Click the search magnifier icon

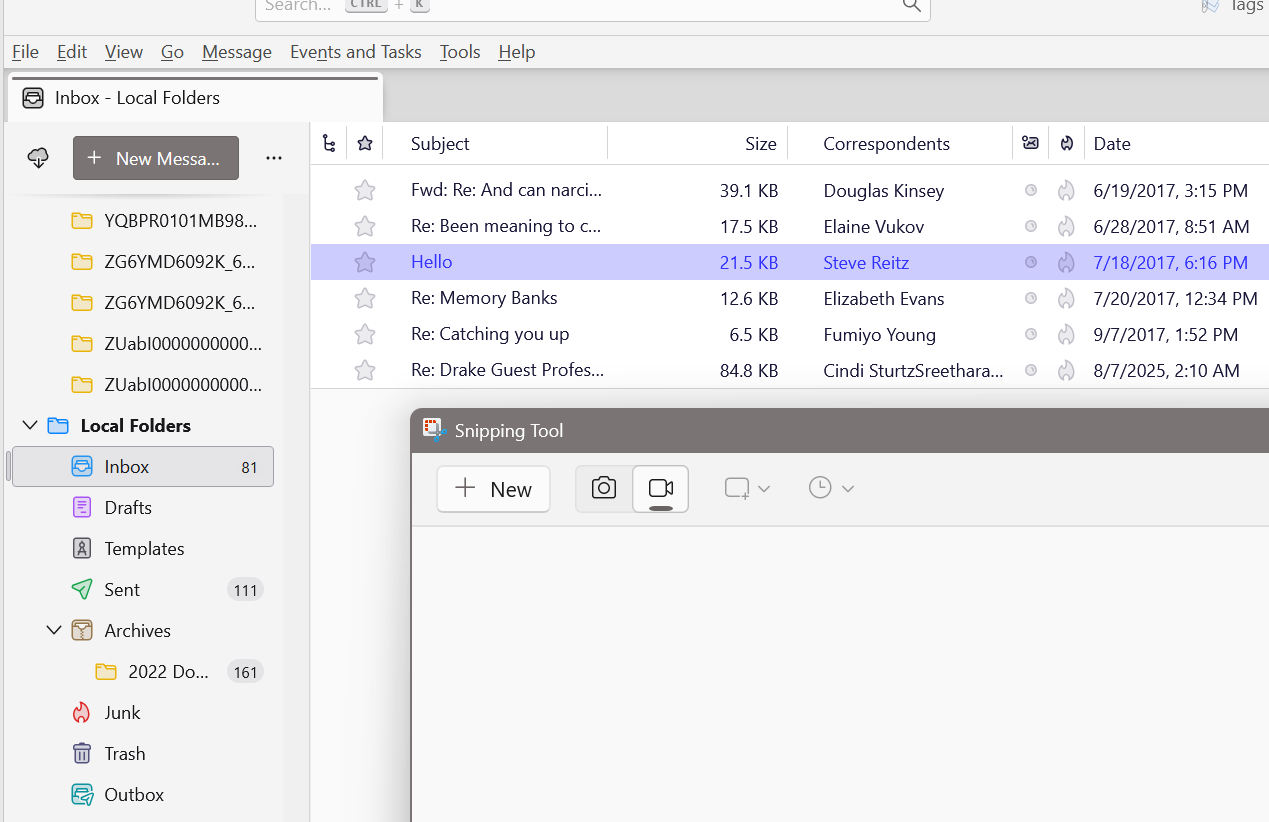pyautogui.click(x=911, y=6)
